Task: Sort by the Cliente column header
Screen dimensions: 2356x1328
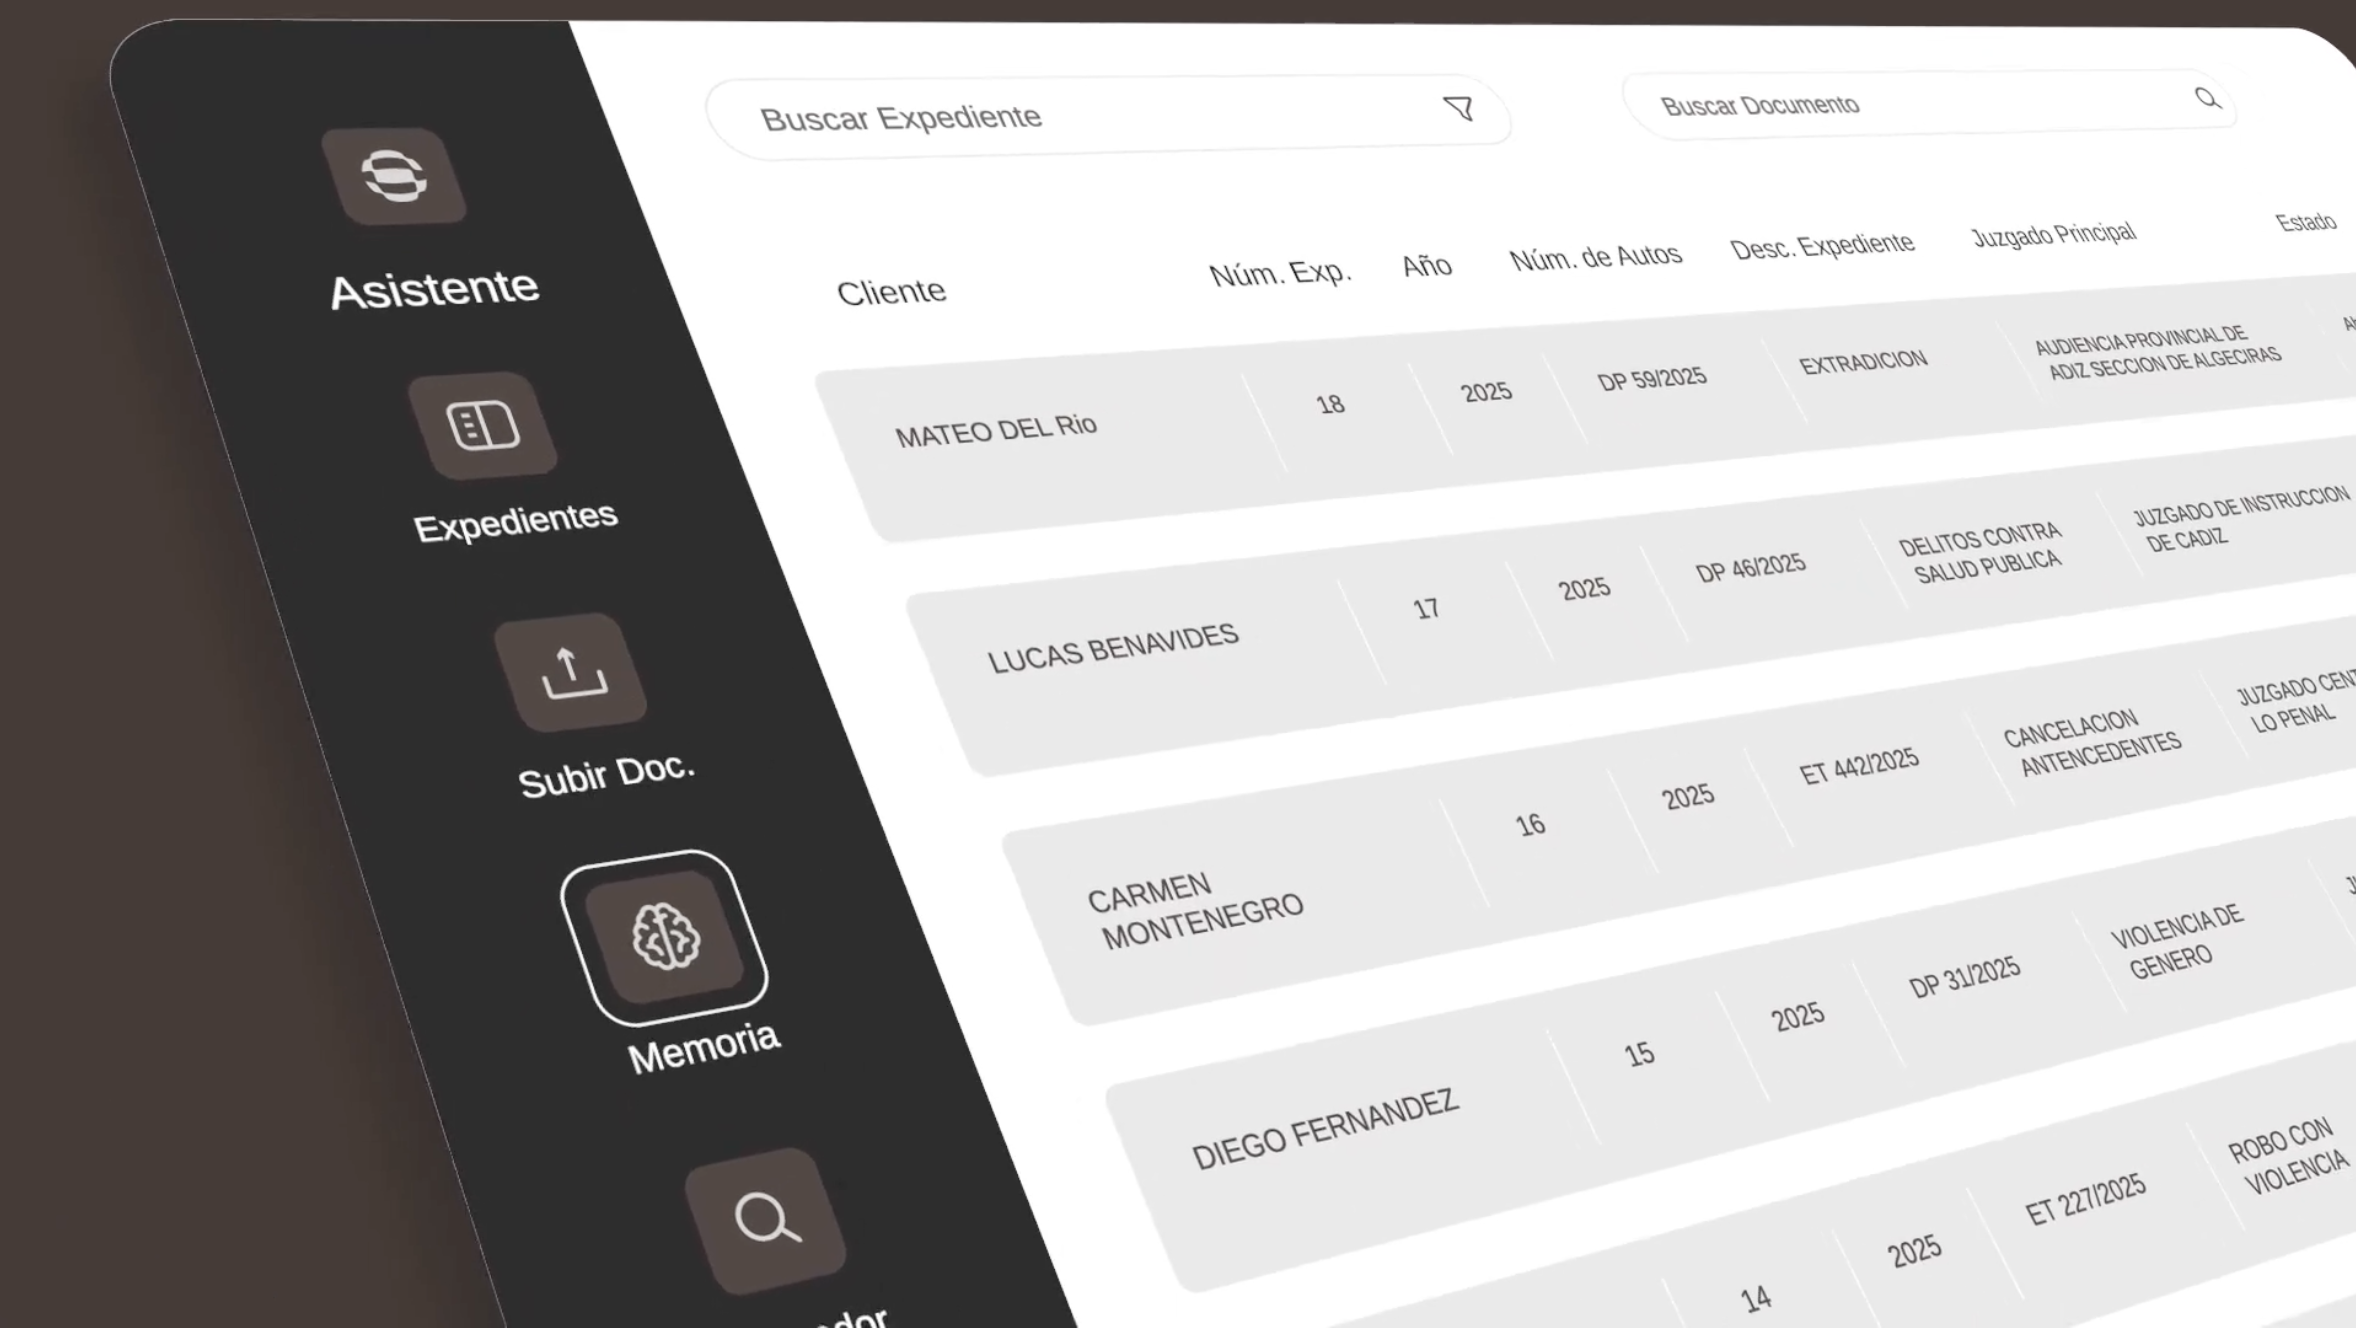Action: 891,292
